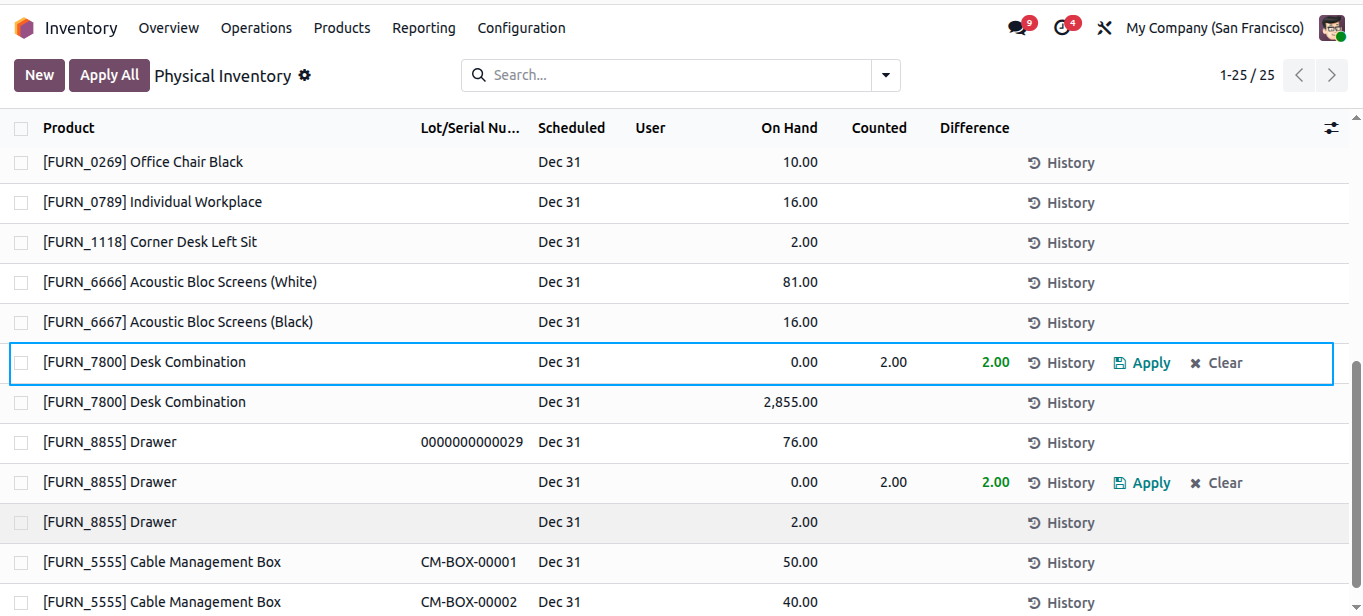
Task: Open the activities clock icon
Action: 1062,28
